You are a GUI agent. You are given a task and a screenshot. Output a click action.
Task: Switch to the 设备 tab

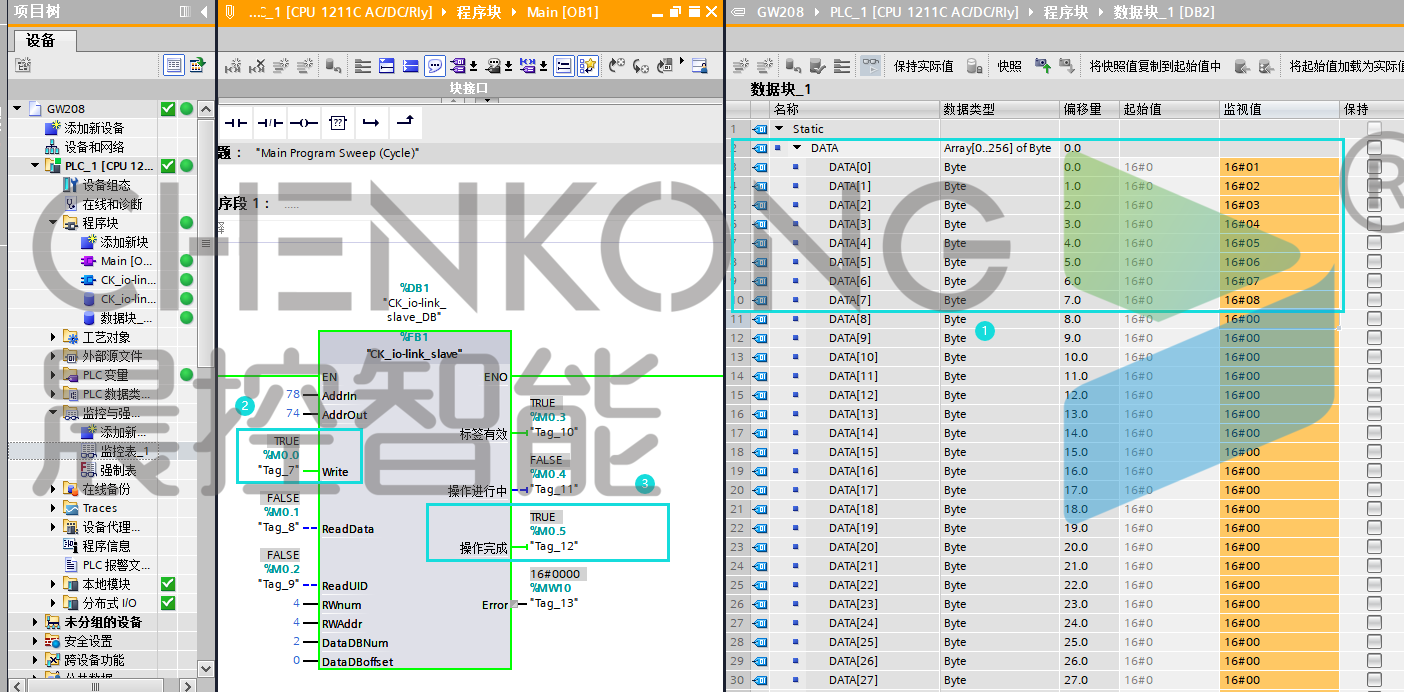click(41, 41)
